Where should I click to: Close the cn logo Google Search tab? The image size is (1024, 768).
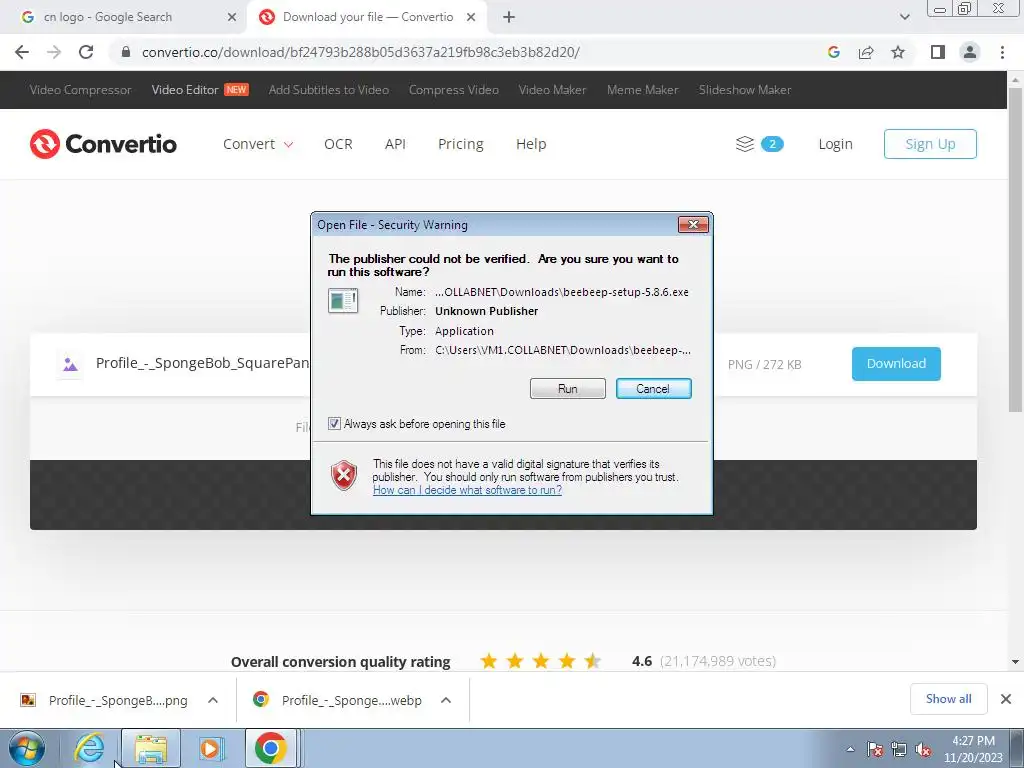(231, 17)
